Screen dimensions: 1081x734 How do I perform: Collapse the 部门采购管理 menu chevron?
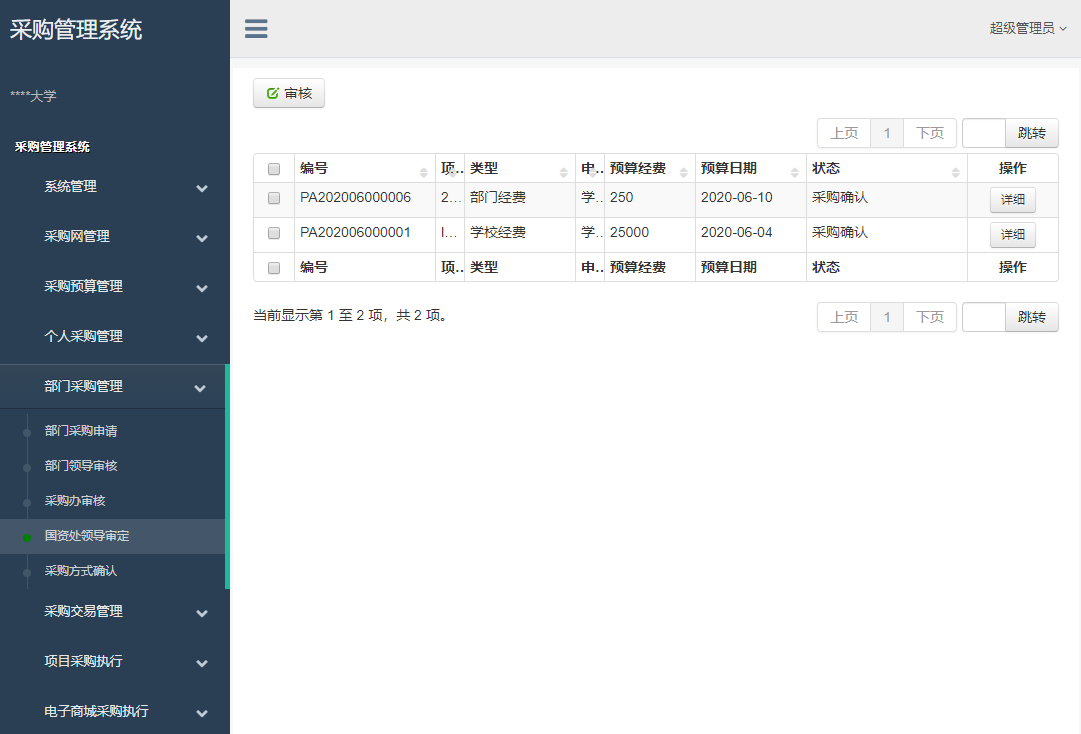click(200, 388)
